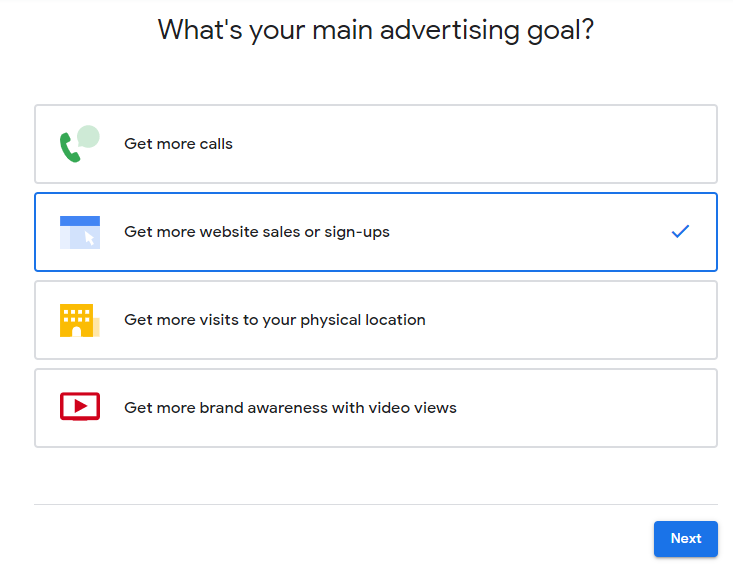Image resolution: width=733 pixels, height=566 pixels.
Task: Pick Get more visits to your physical location
Action: click(x=375, y=320)
